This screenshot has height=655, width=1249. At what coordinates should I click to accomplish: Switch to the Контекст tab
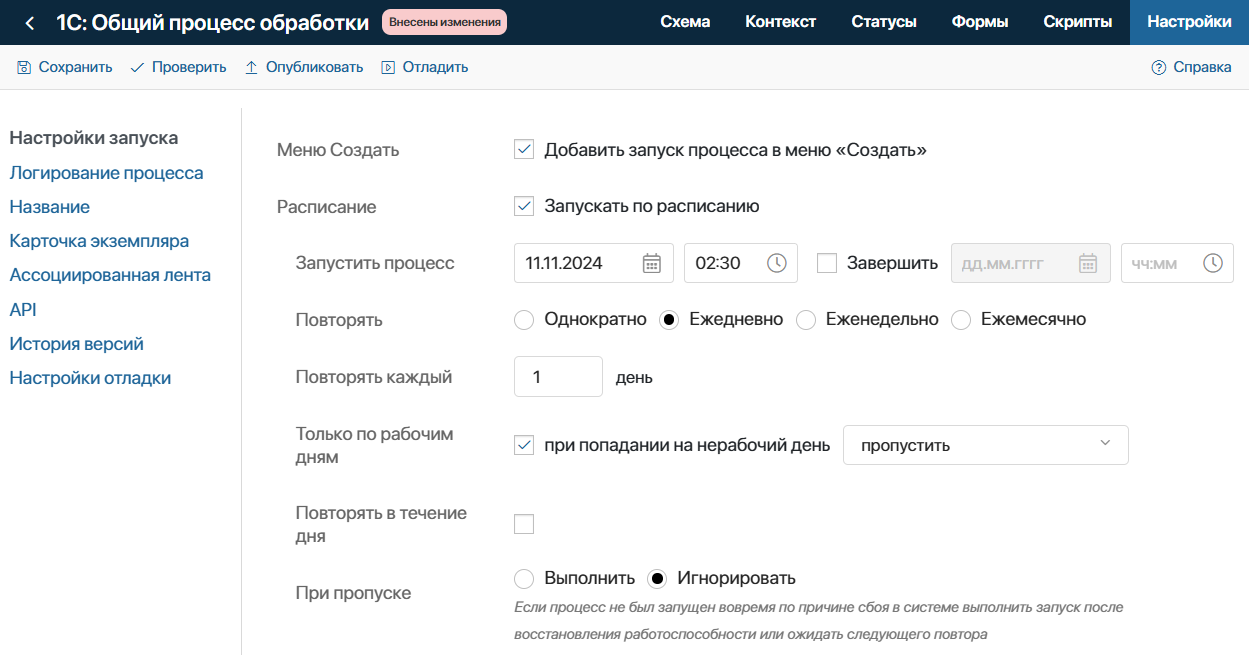click(x=781, y=22)
